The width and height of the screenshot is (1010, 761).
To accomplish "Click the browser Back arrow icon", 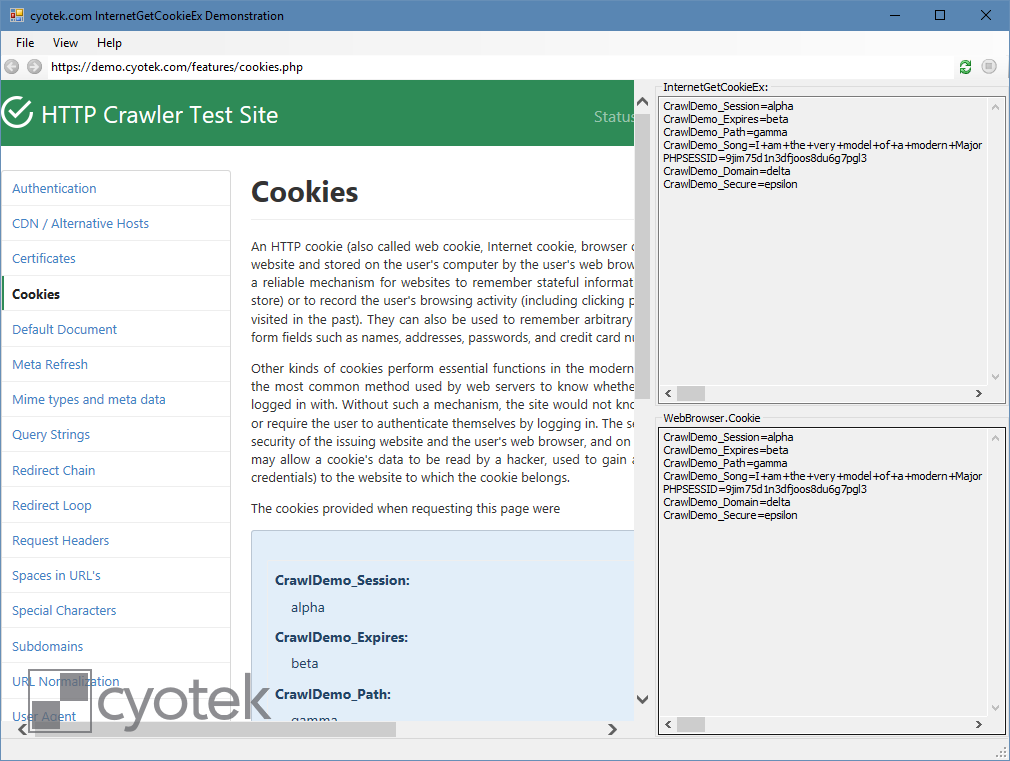I will (x=12, y=66).
